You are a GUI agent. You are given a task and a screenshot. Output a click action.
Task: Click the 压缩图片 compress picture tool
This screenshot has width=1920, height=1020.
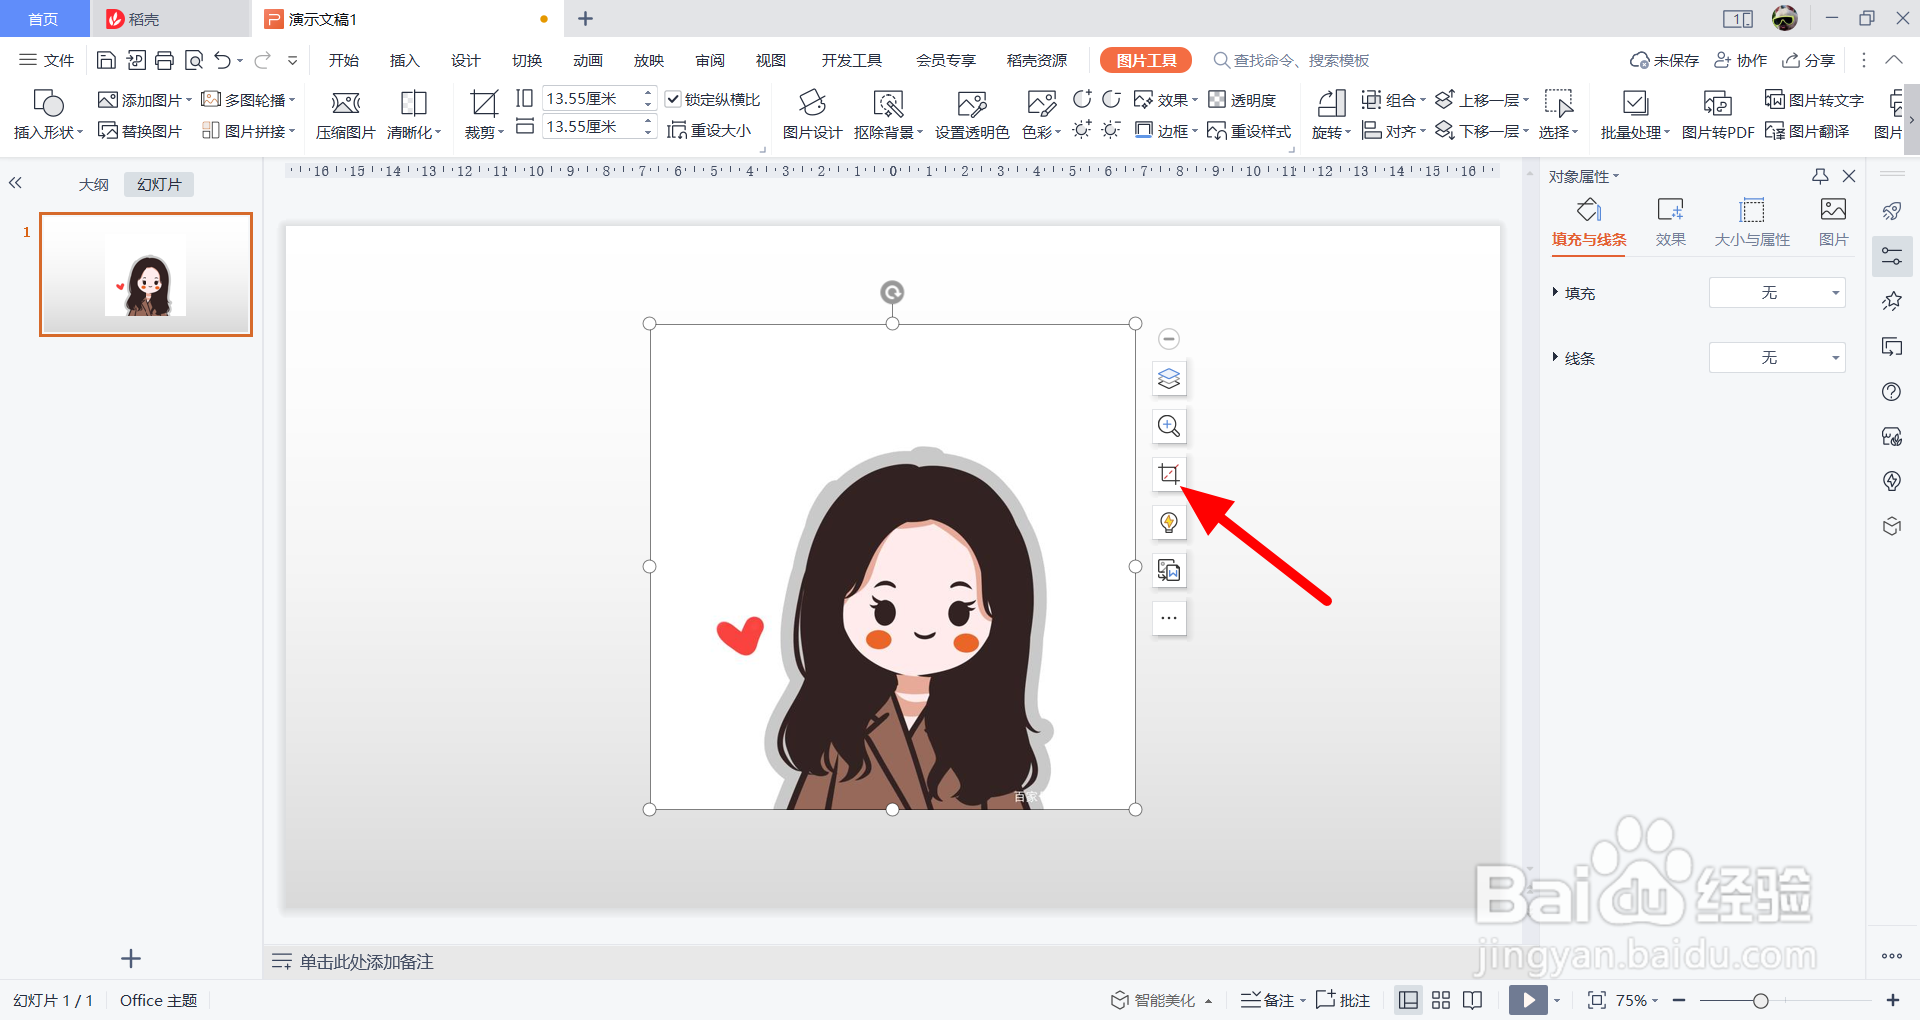(x=345, y=115)
